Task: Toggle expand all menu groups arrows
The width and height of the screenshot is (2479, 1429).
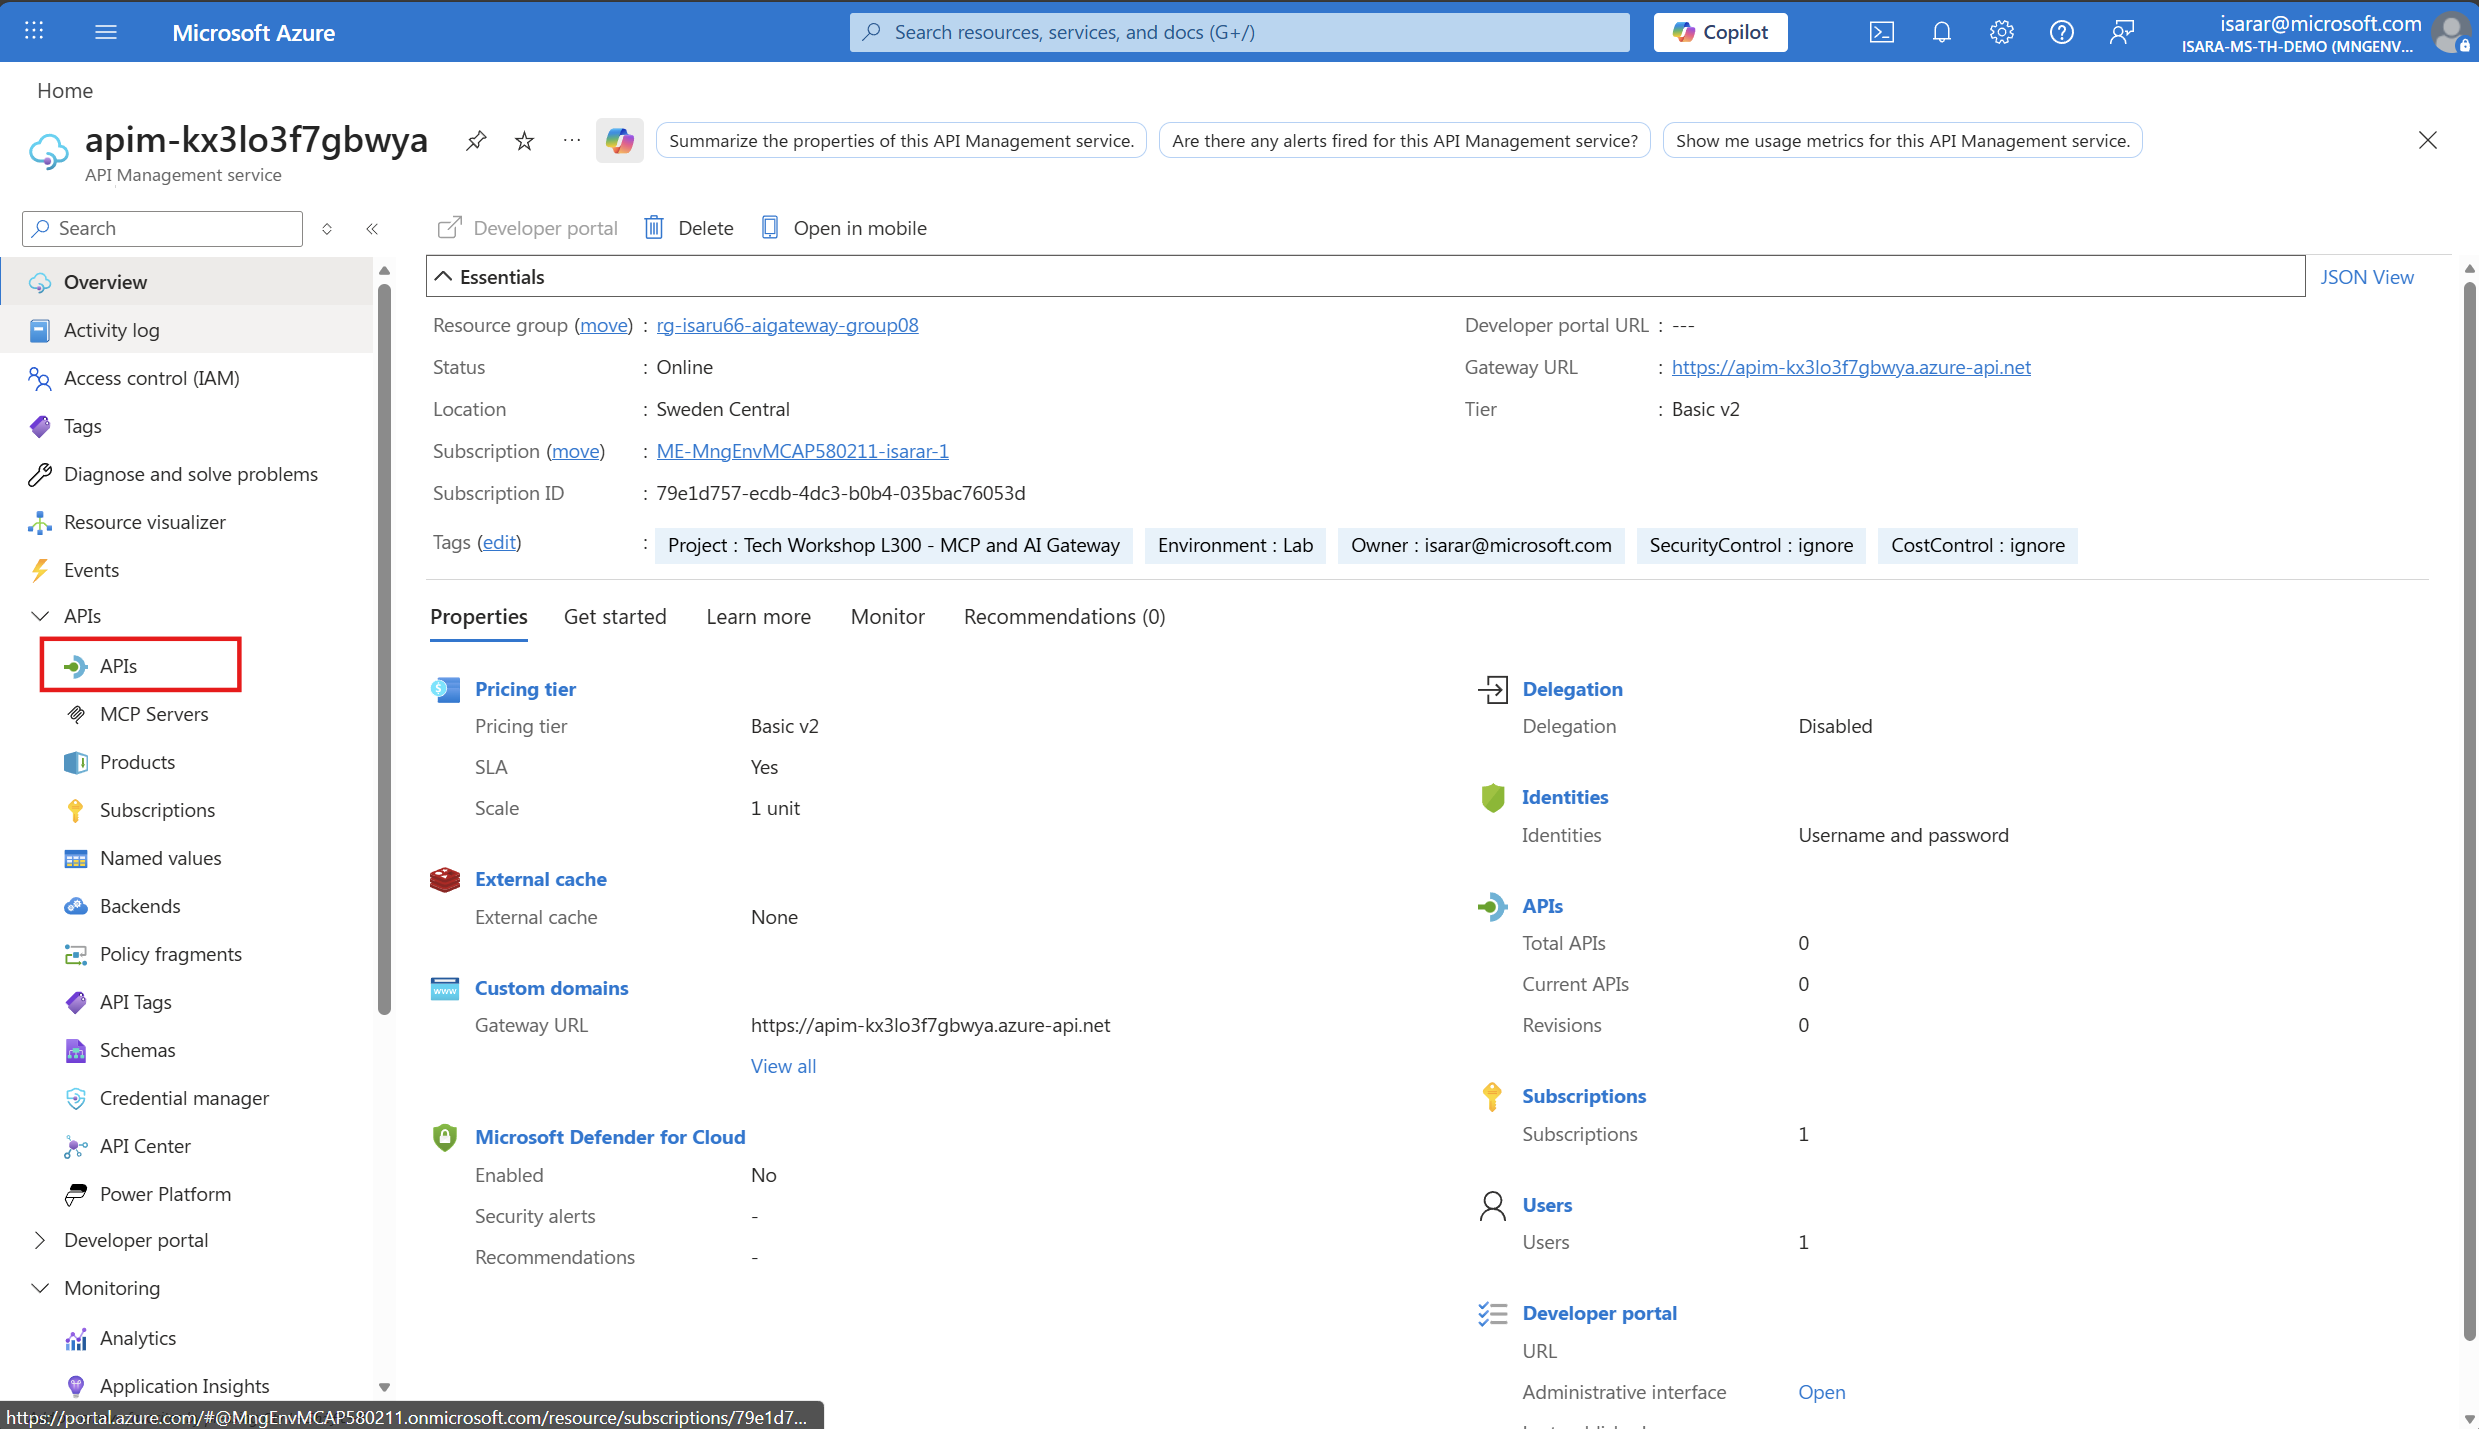Action: (327, 229)
